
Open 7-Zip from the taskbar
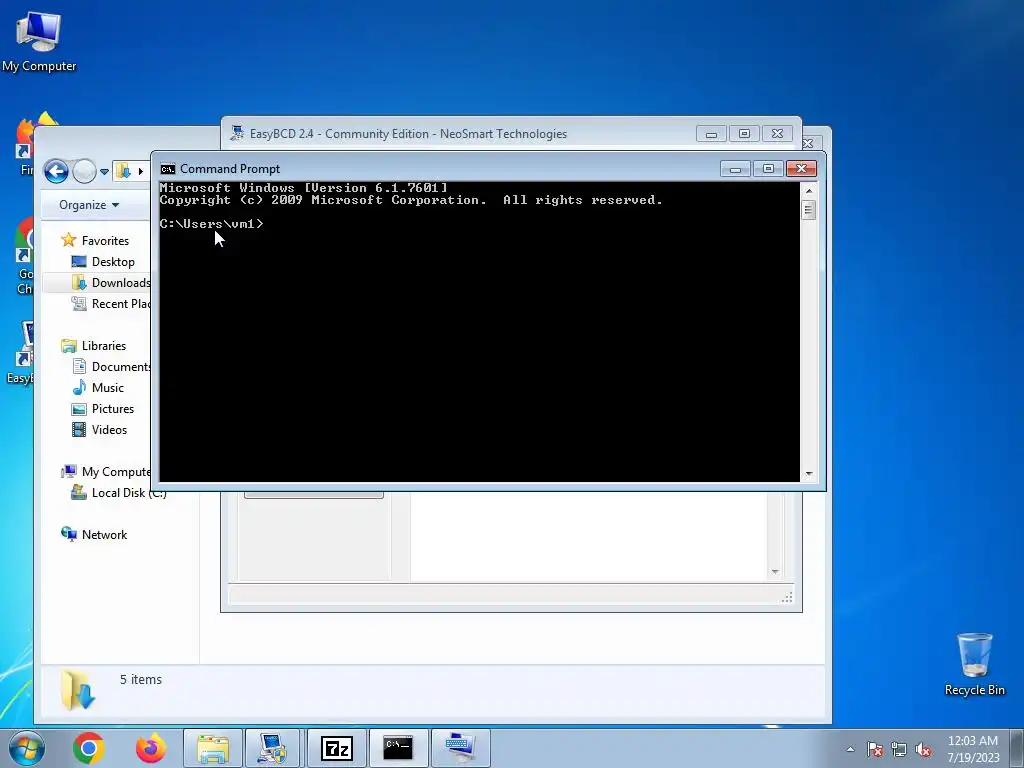337,748
